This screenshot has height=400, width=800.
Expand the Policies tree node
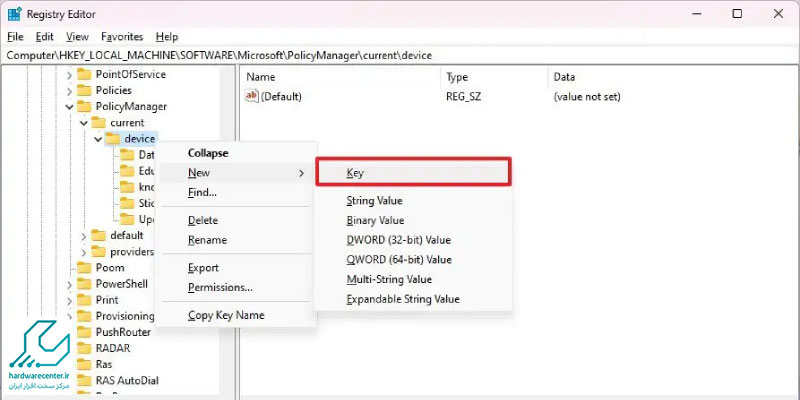click(x=69, y=91)
